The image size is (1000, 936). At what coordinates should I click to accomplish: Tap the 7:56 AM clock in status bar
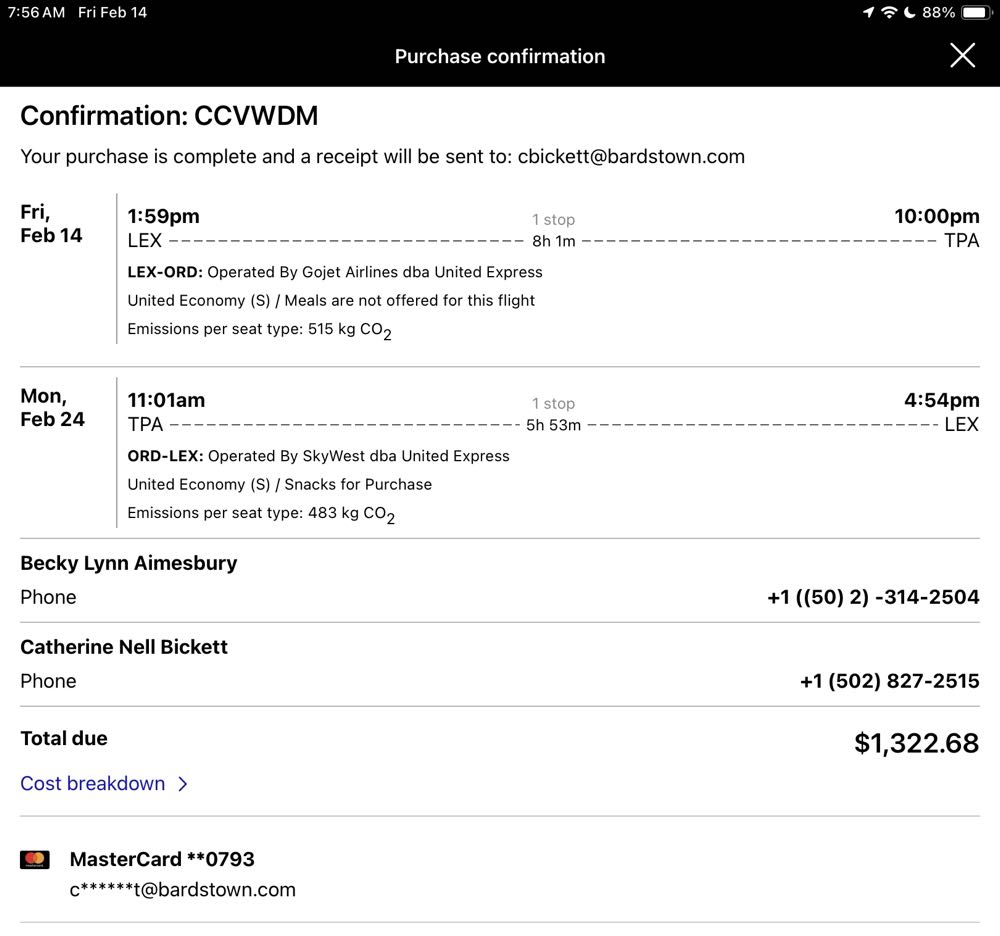(36, 13)
